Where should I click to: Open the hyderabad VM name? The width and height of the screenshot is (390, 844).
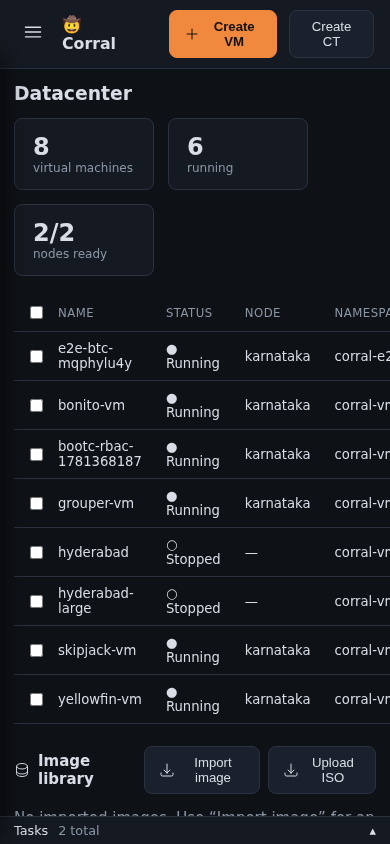pyautogui.click(x=93, y=552)
